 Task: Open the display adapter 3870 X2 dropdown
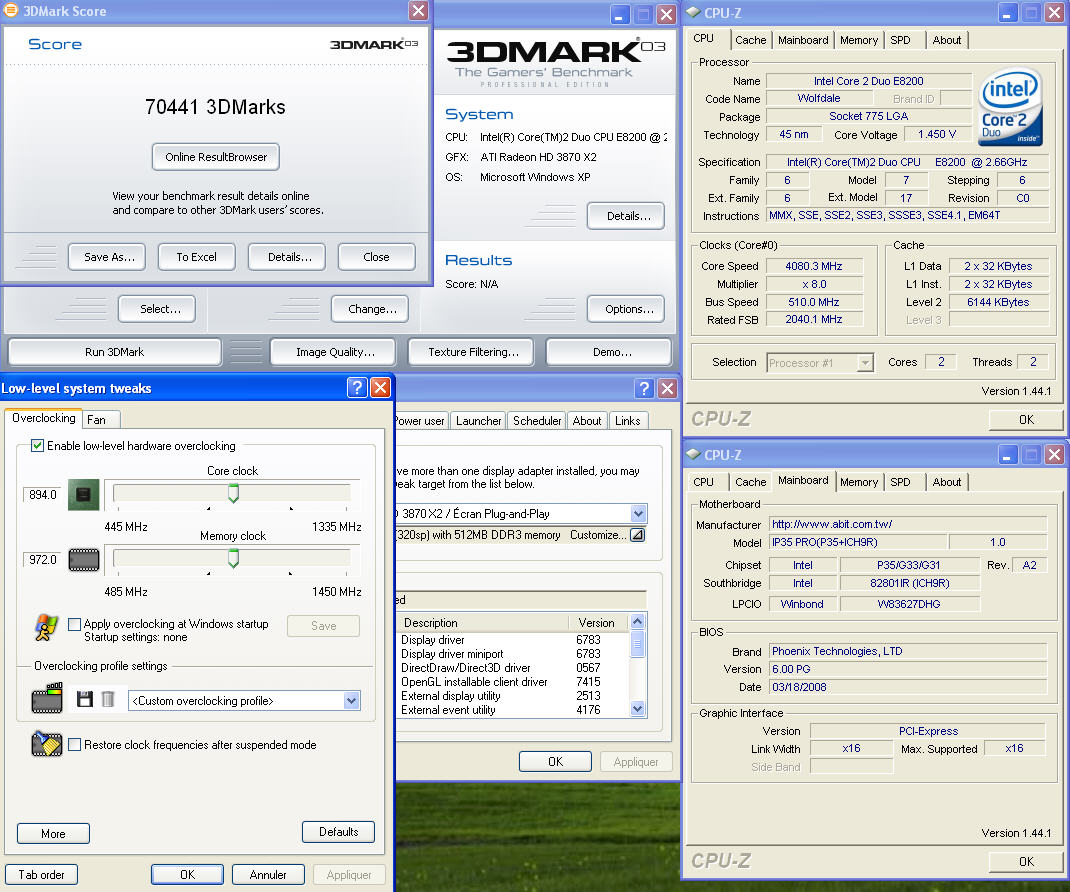click(638, 513)
